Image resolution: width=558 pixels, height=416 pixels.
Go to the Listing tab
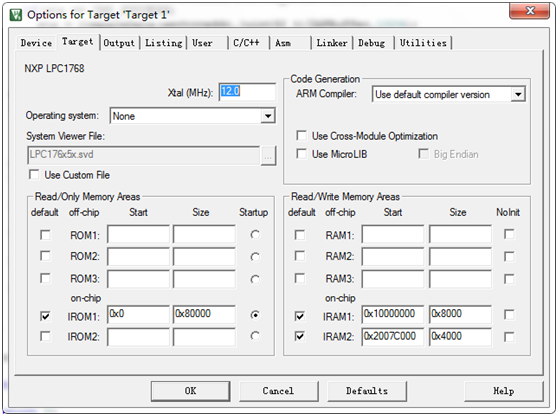(163, 43)
